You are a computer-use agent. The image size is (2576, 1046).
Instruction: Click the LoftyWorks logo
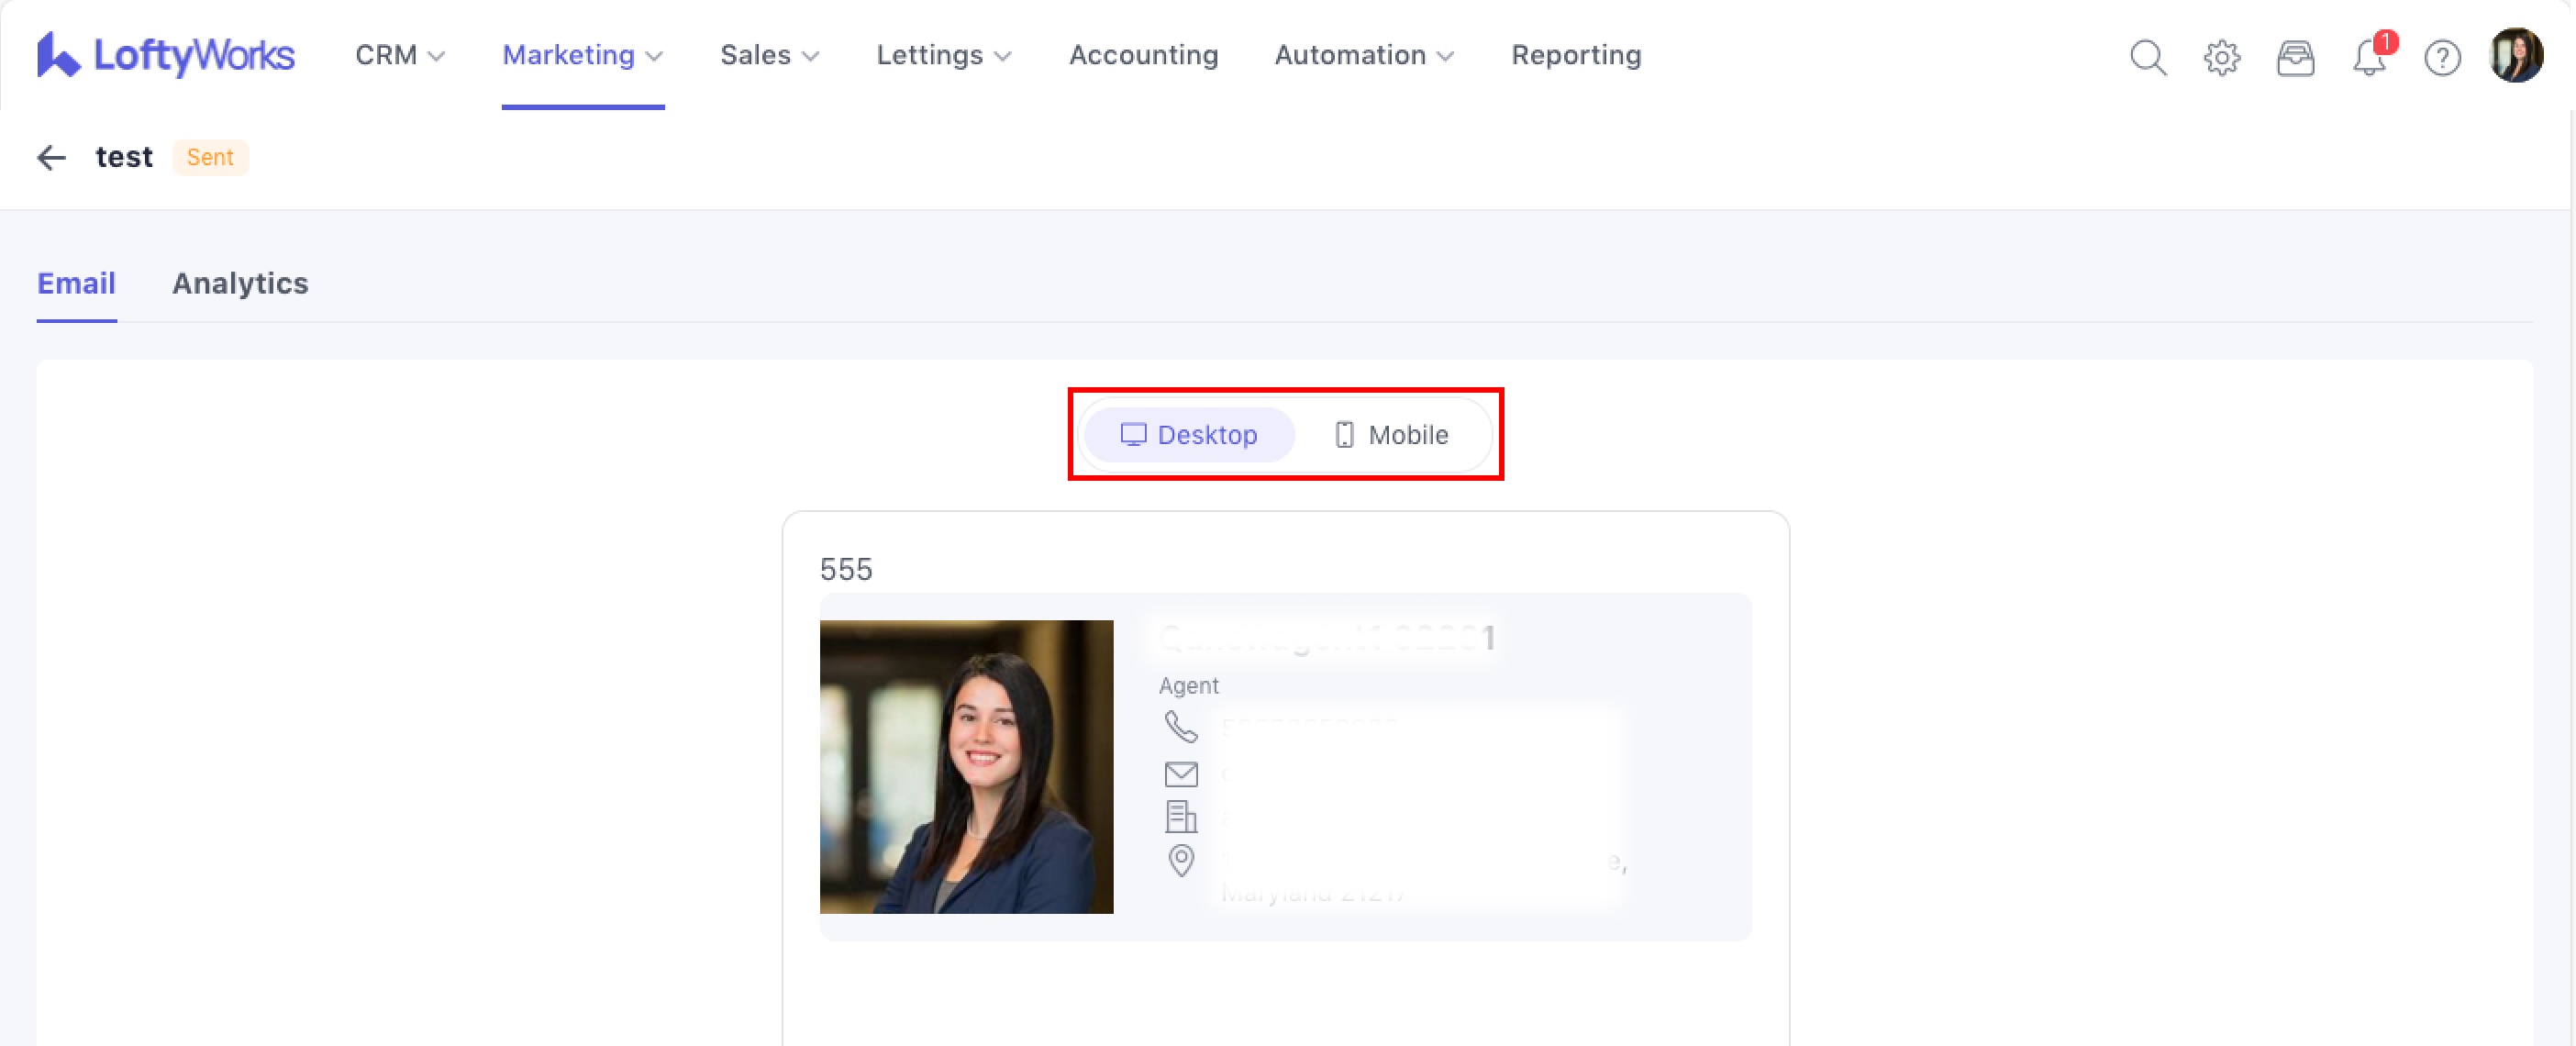tap(165, 55)
